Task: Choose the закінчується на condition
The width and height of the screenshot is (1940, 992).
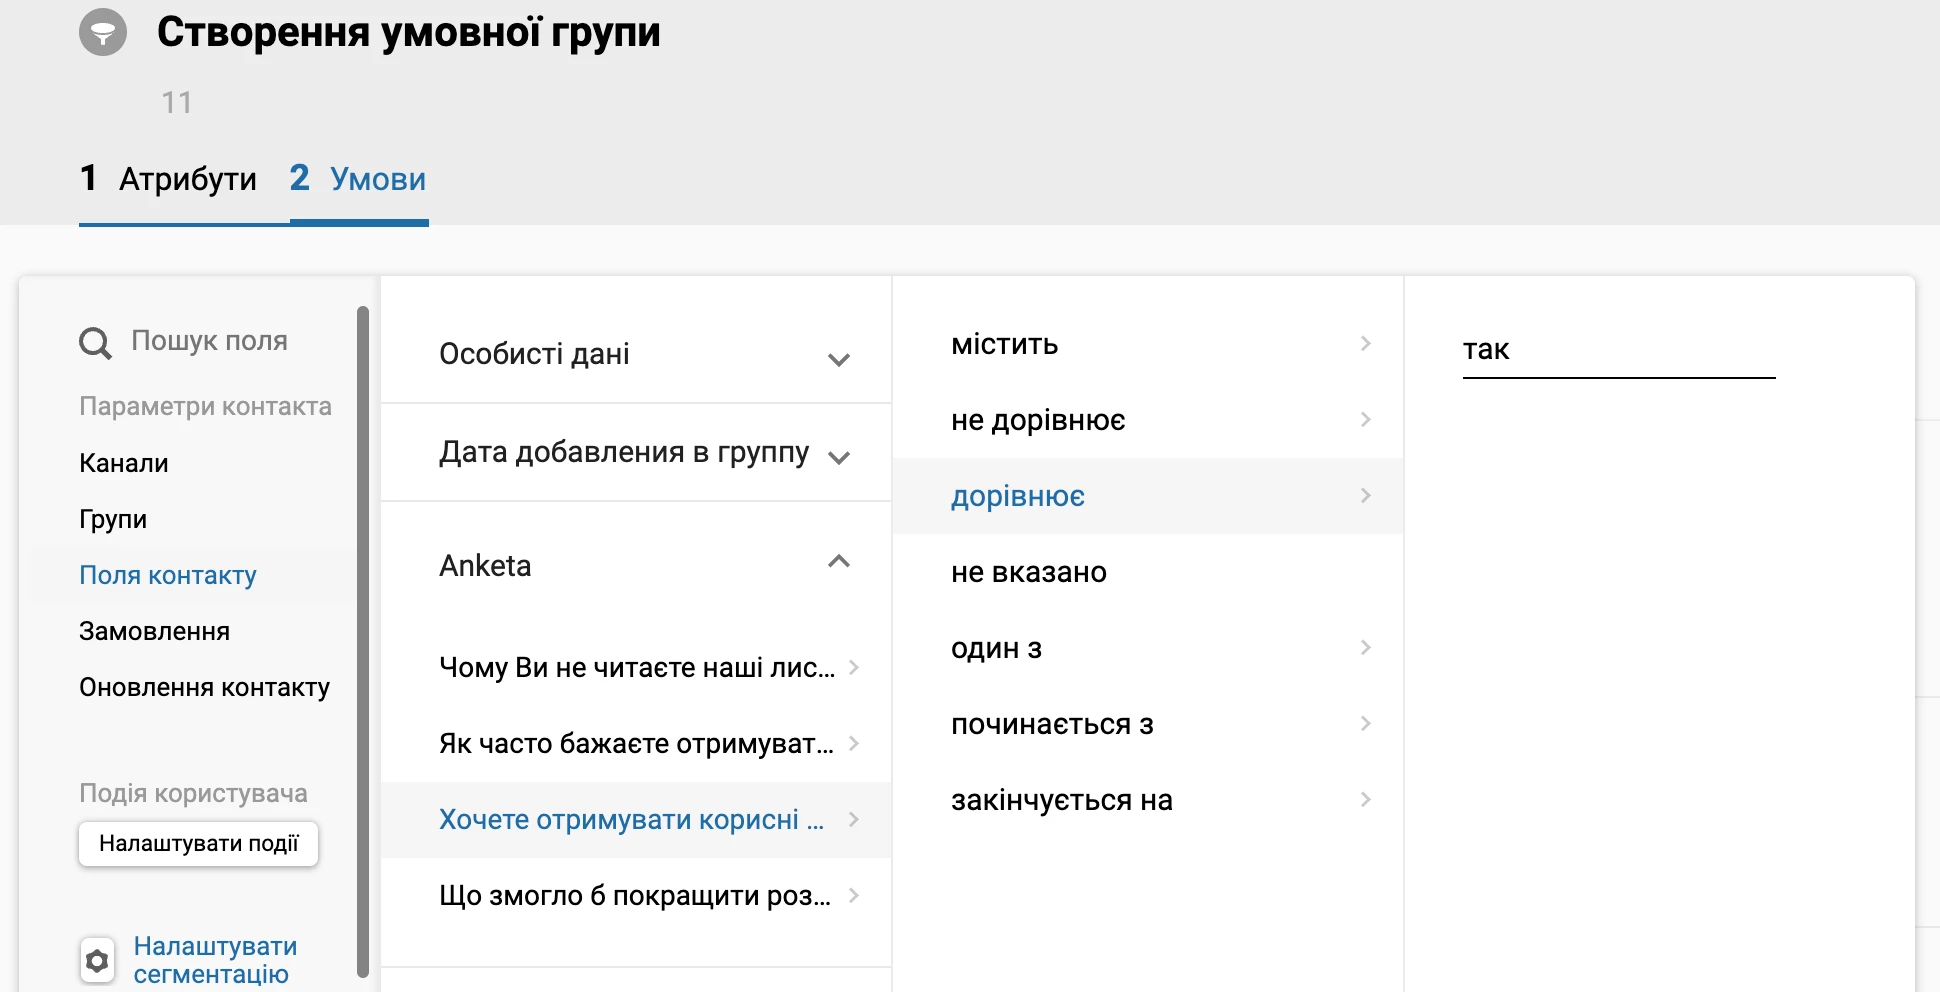Action: [1148, 800]
